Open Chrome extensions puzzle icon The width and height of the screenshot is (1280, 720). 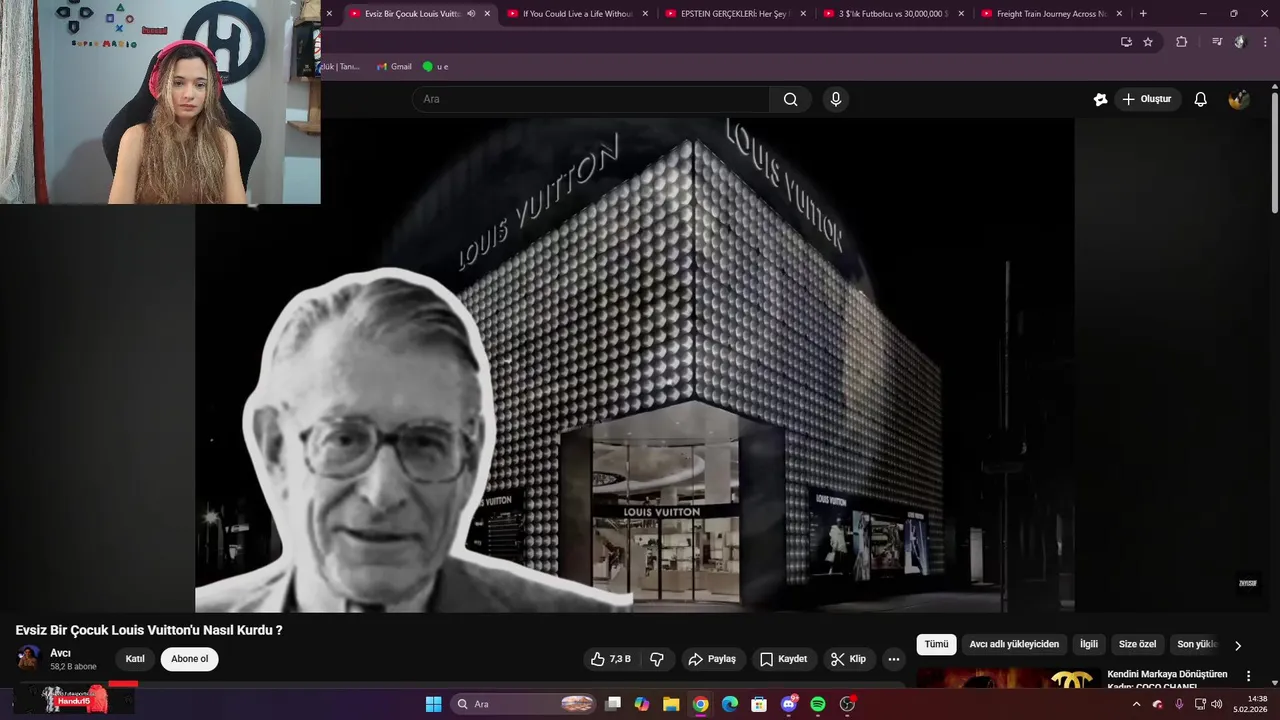(x=1181, y=42)
